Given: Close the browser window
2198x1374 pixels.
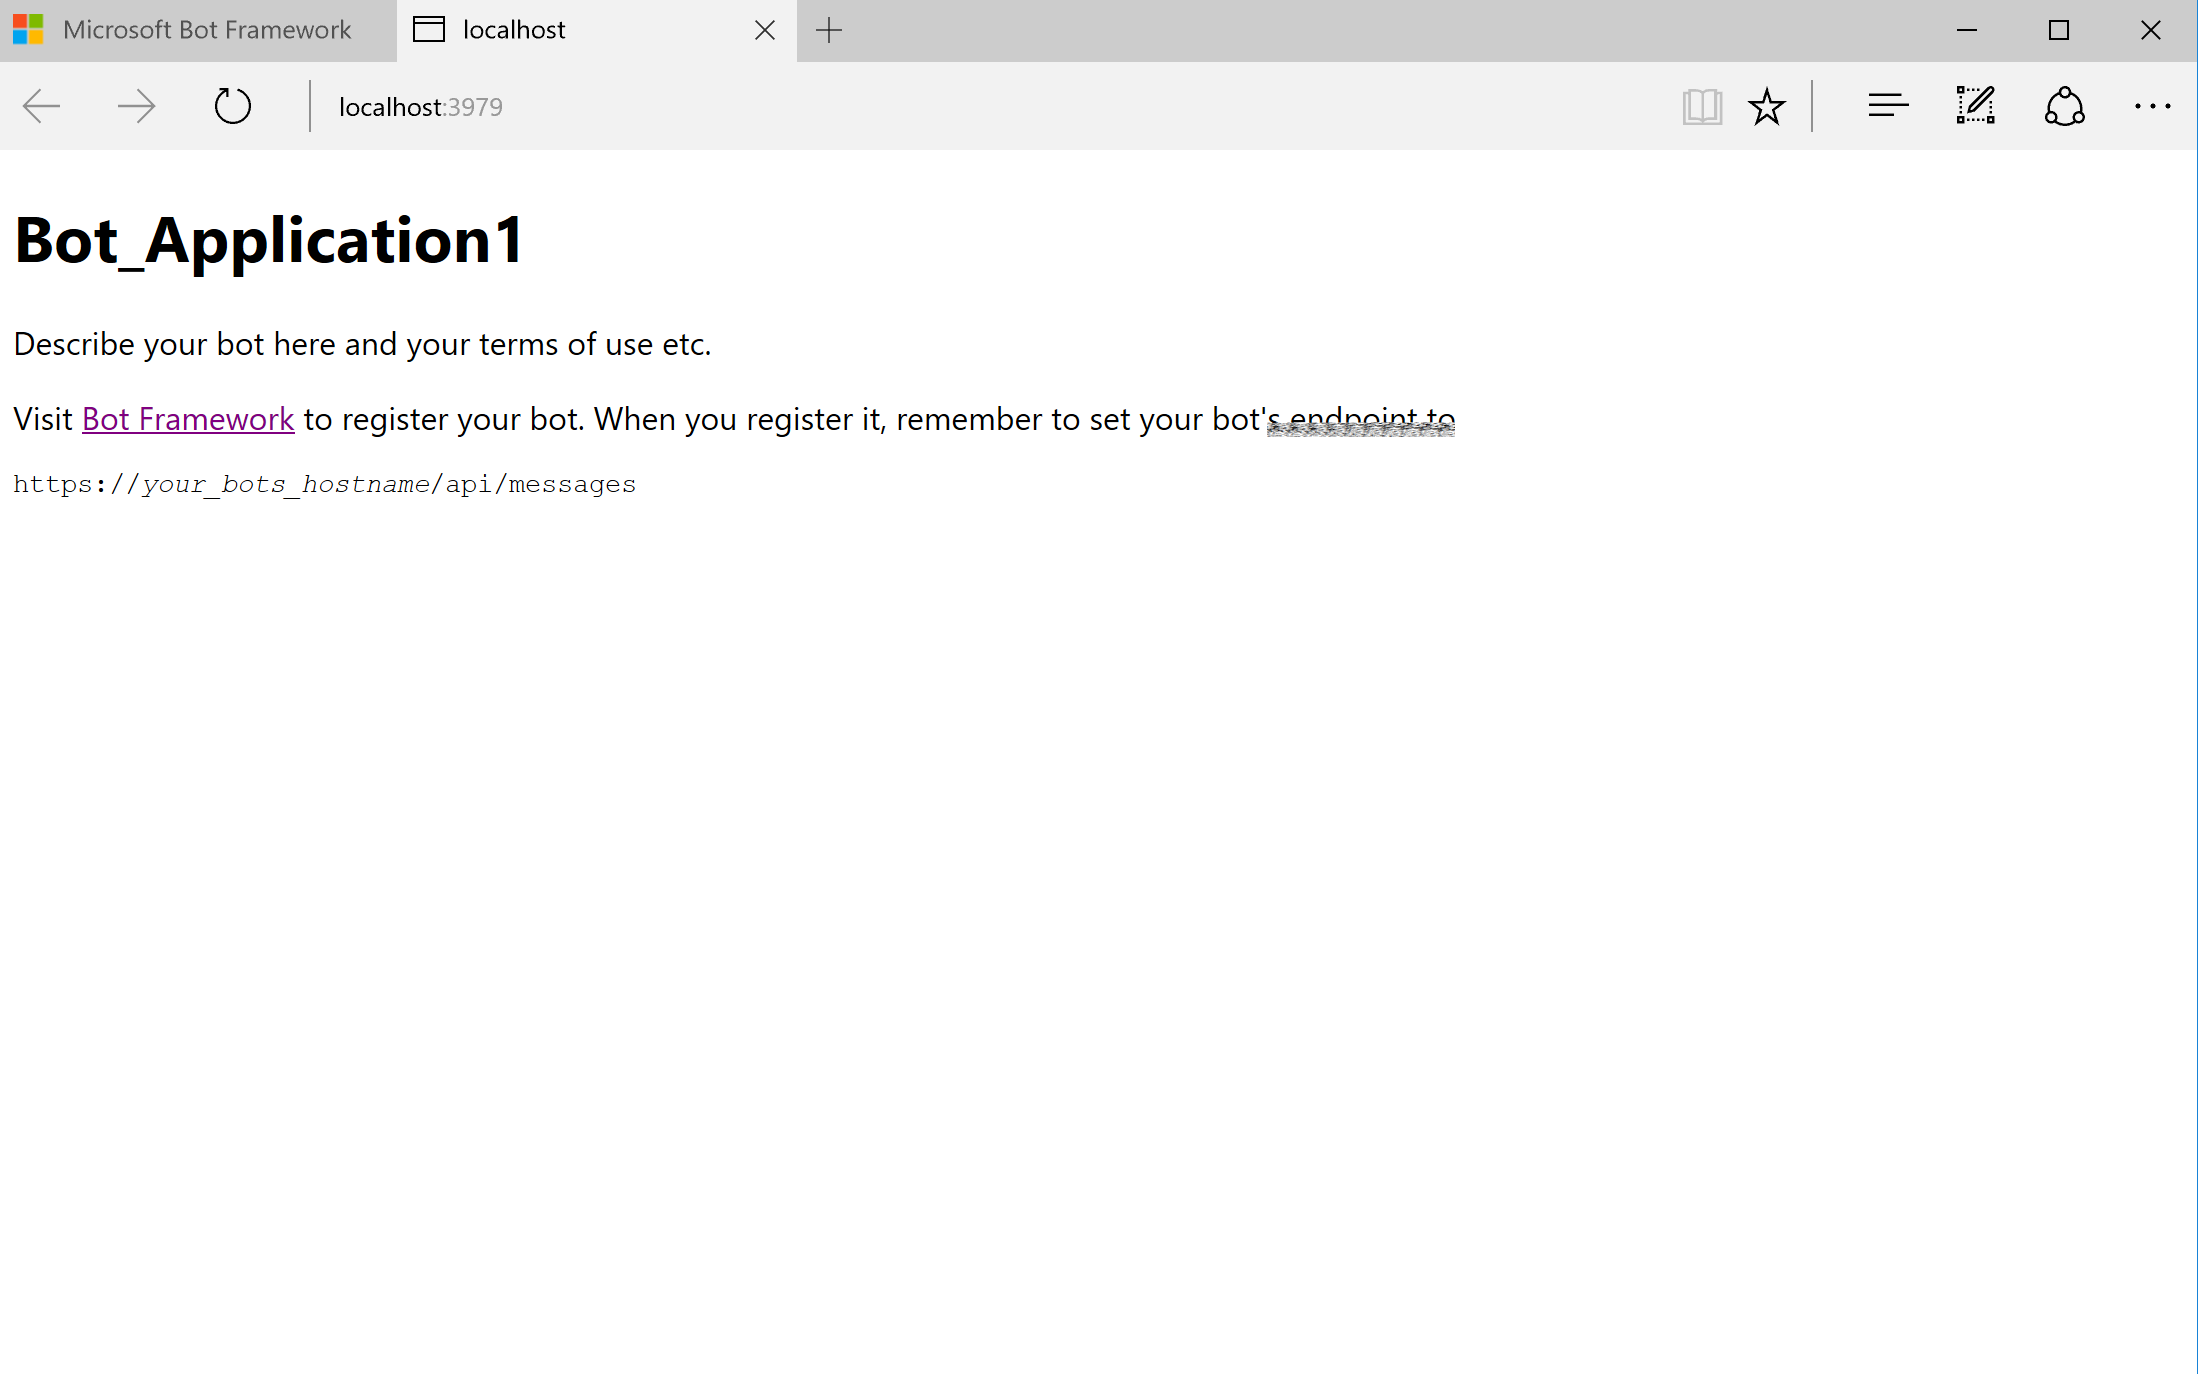Looking at the screenshot, I should (x=2151, y=31).
